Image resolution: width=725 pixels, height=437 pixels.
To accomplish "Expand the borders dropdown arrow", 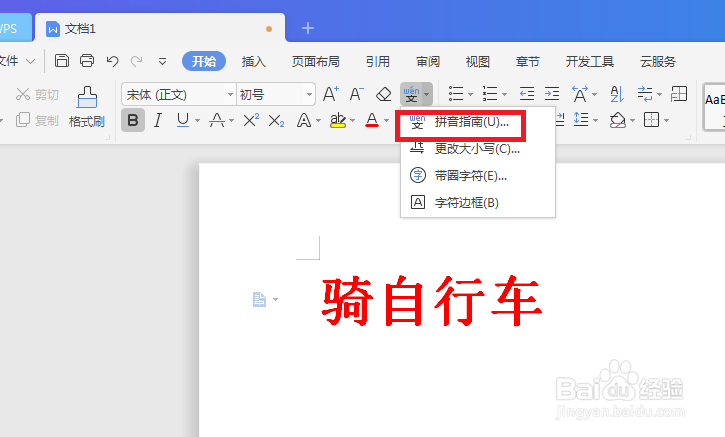I will pos(666,121).
